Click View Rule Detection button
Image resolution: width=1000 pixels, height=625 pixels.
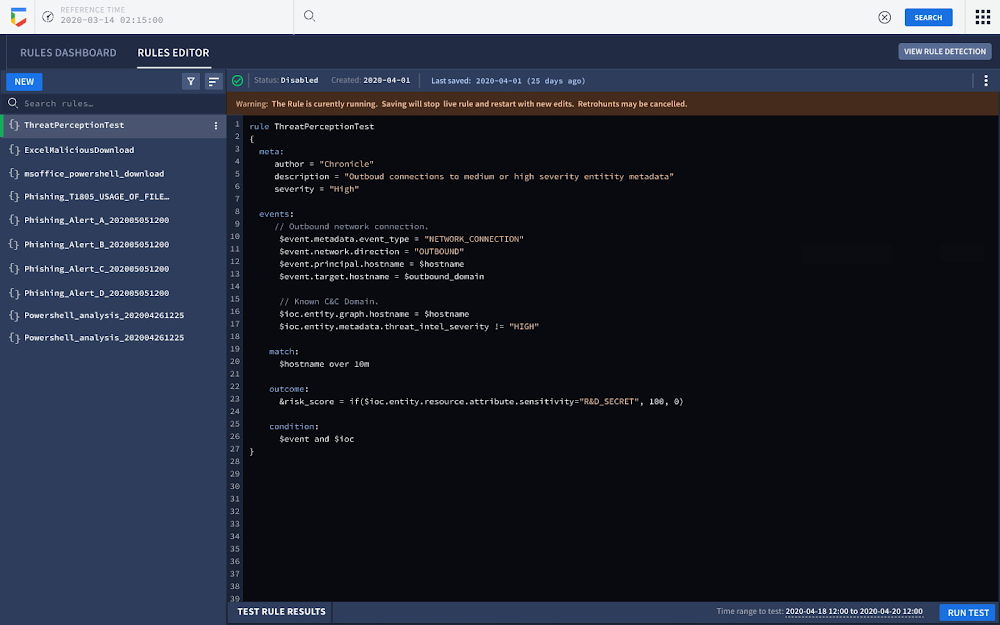[945, 51]
